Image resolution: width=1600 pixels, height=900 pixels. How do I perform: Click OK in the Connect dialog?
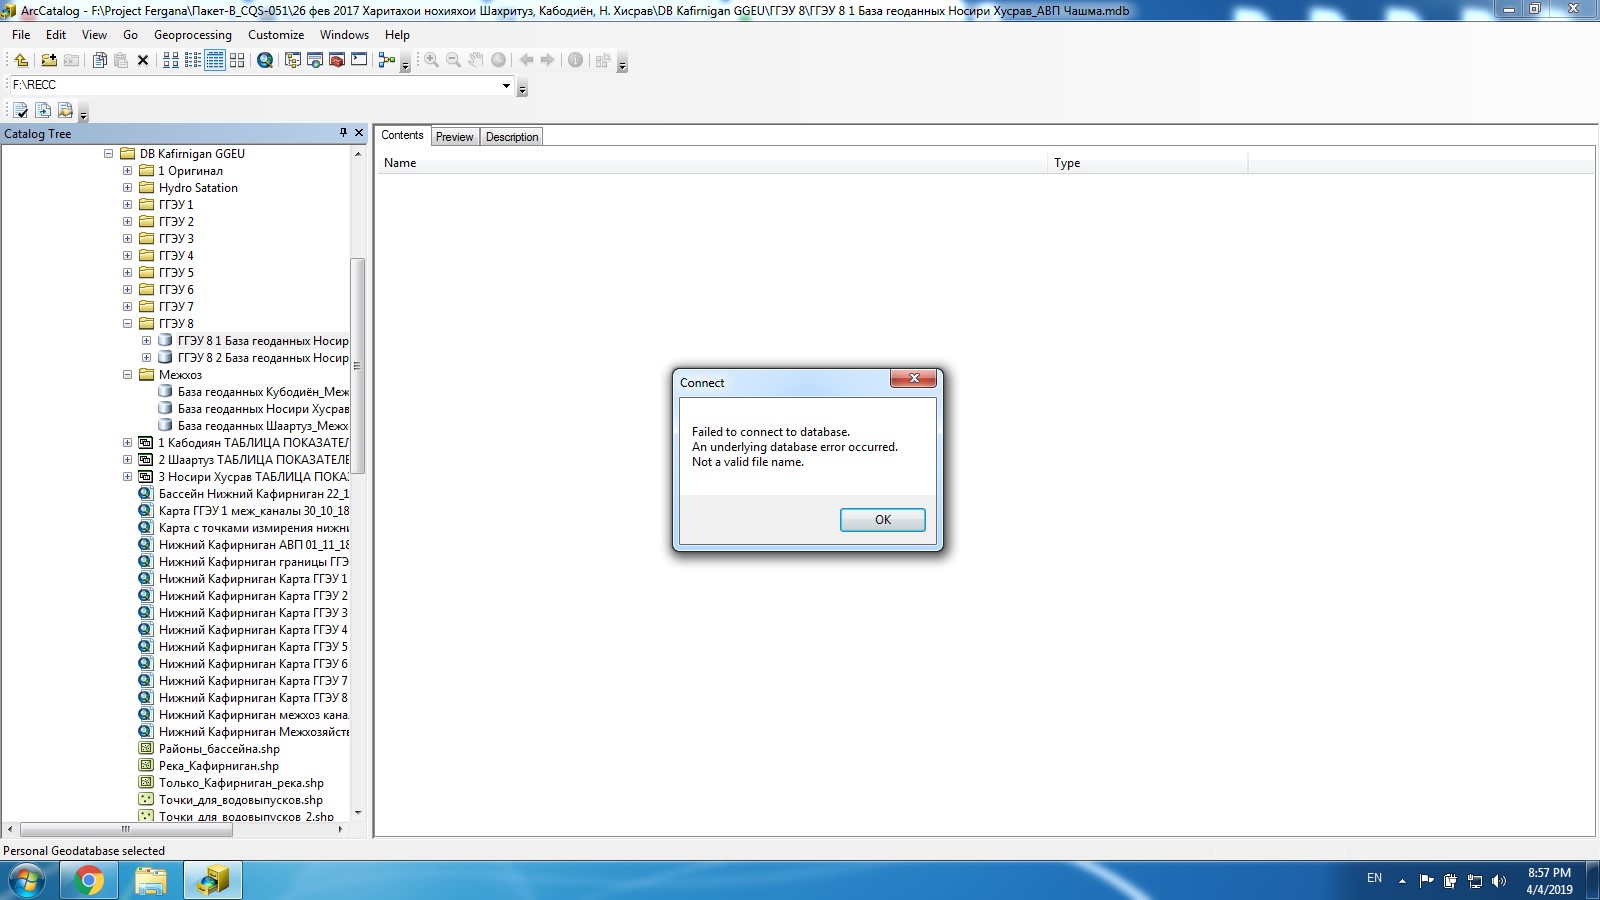pyautogui.click(x=883, y=520)
